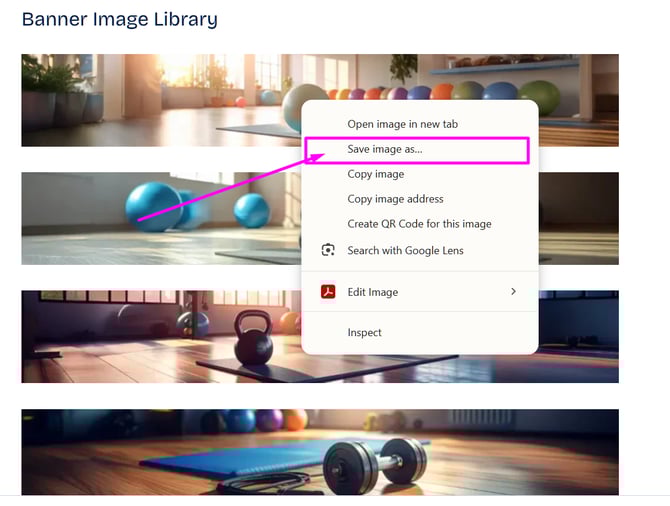Click the 'Banner Image Library' heading
This screenshot has height=506, width=670.
pyautogui.click(x=119, y=19)
